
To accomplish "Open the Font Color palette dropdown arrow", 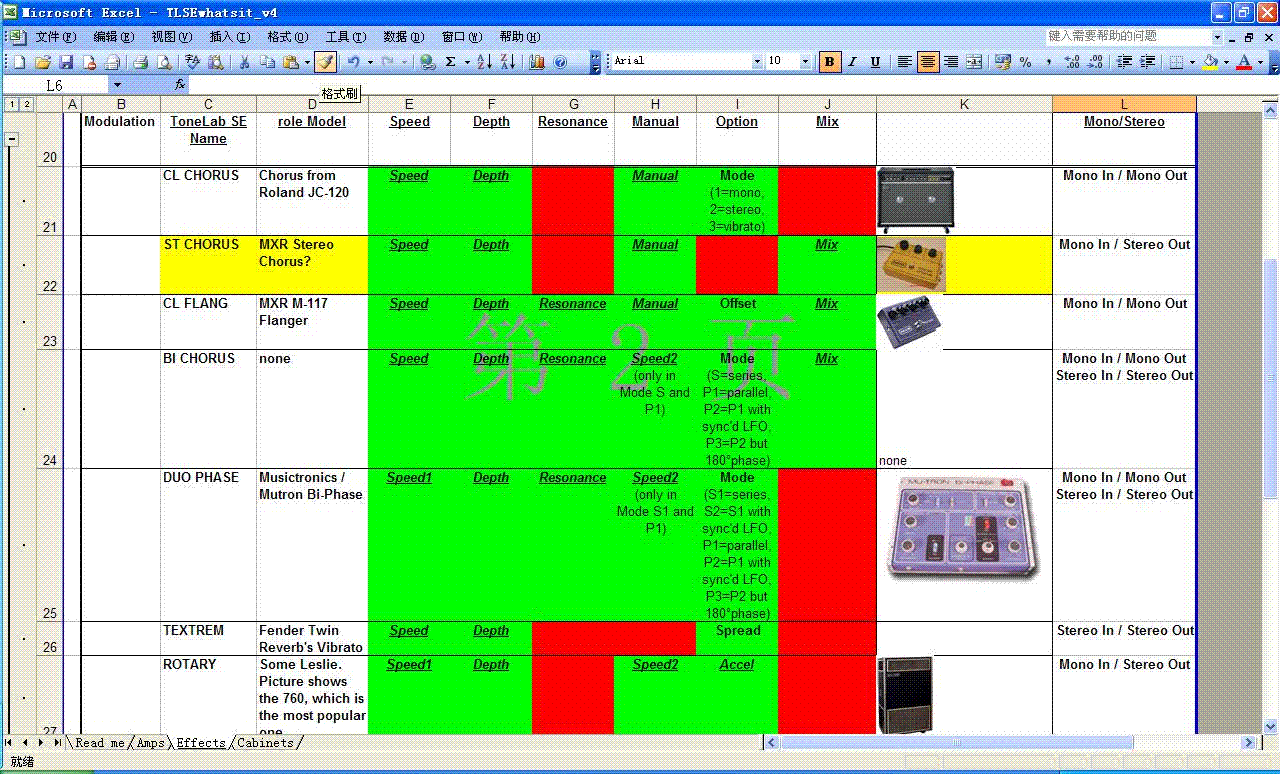I will (x=1260, y=62).
